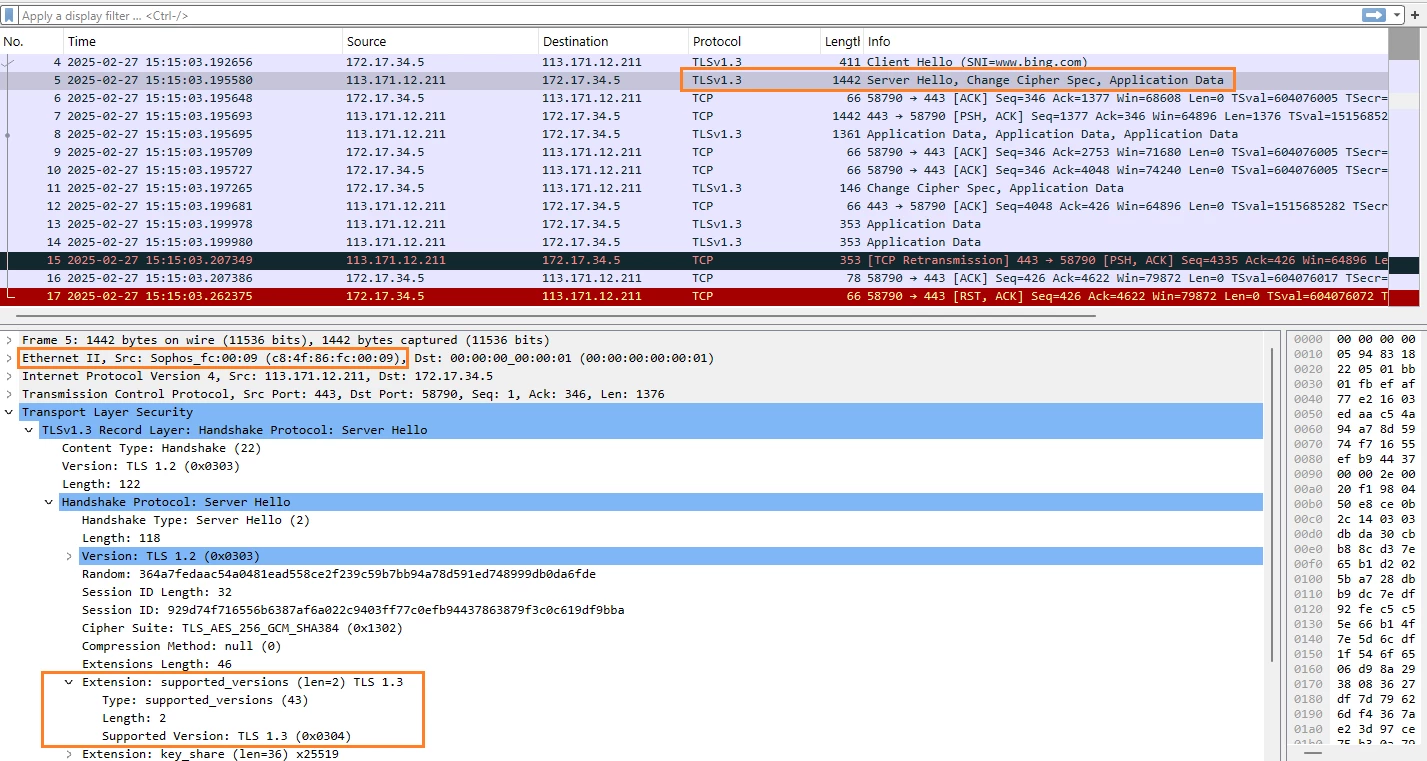Select packet 6 TCP ACK row
Image resolution: width=1427 pixels, height=761 pixels.
coord(694,98)
